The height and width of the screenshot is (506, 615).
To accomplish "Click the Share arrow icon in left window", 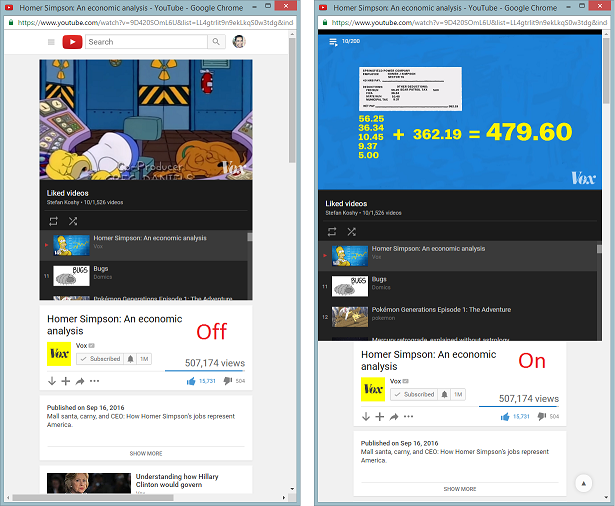I will point(80,381).
